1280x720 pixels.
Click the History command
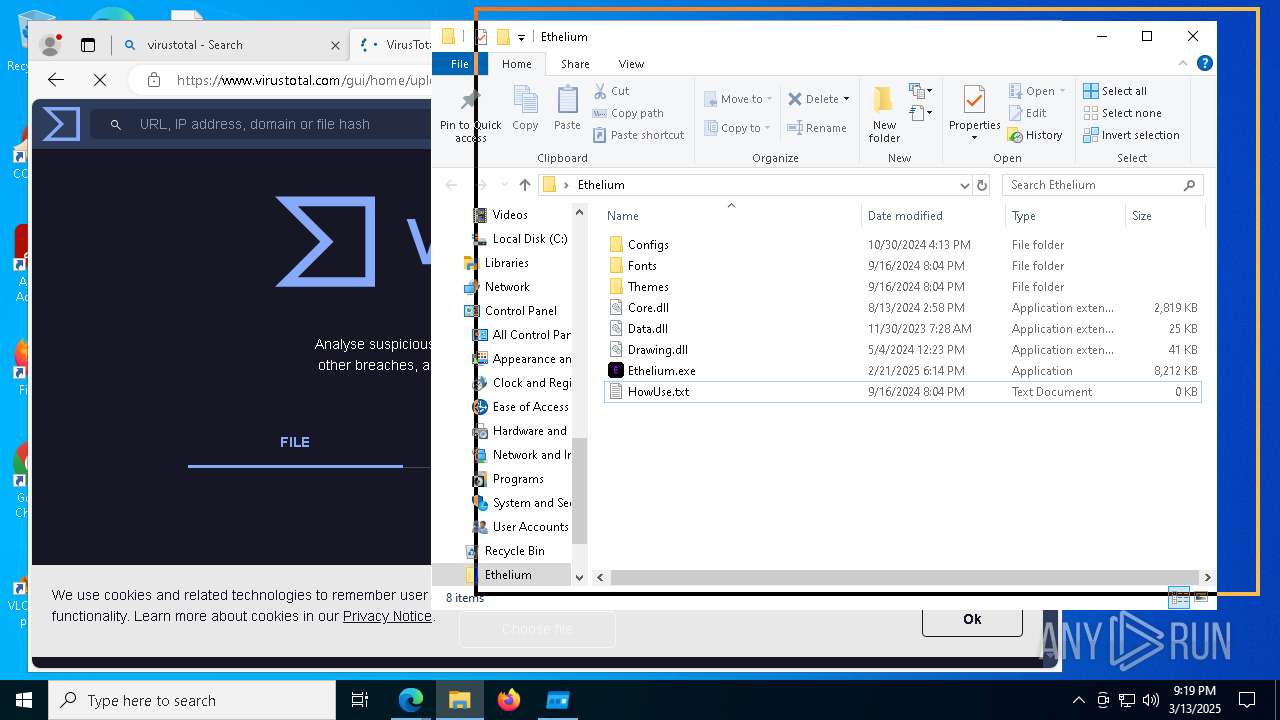click(x=1036, y=135)
